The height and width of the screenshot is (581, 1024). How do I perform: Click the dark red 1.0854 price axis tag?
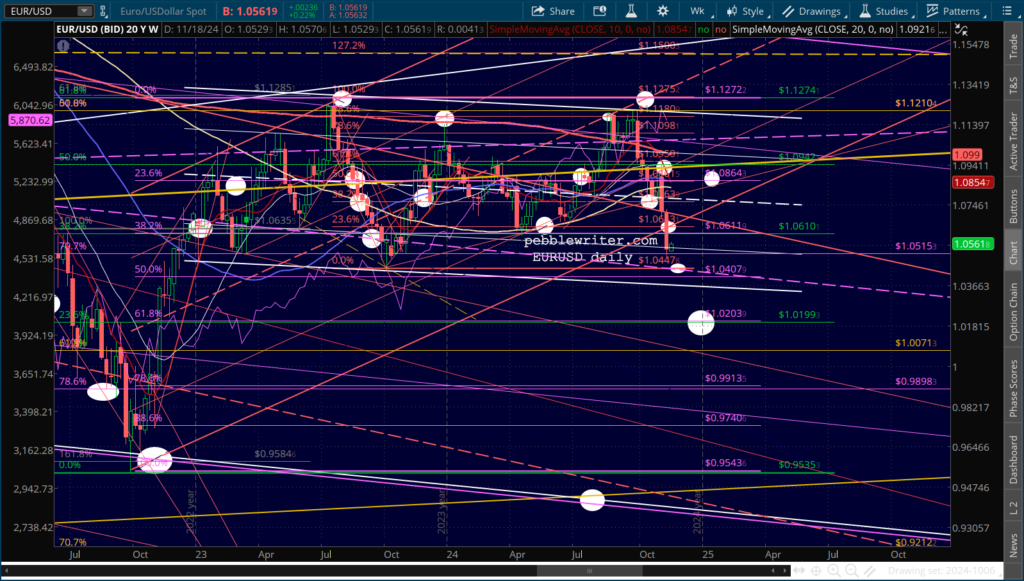coord(974,182)
